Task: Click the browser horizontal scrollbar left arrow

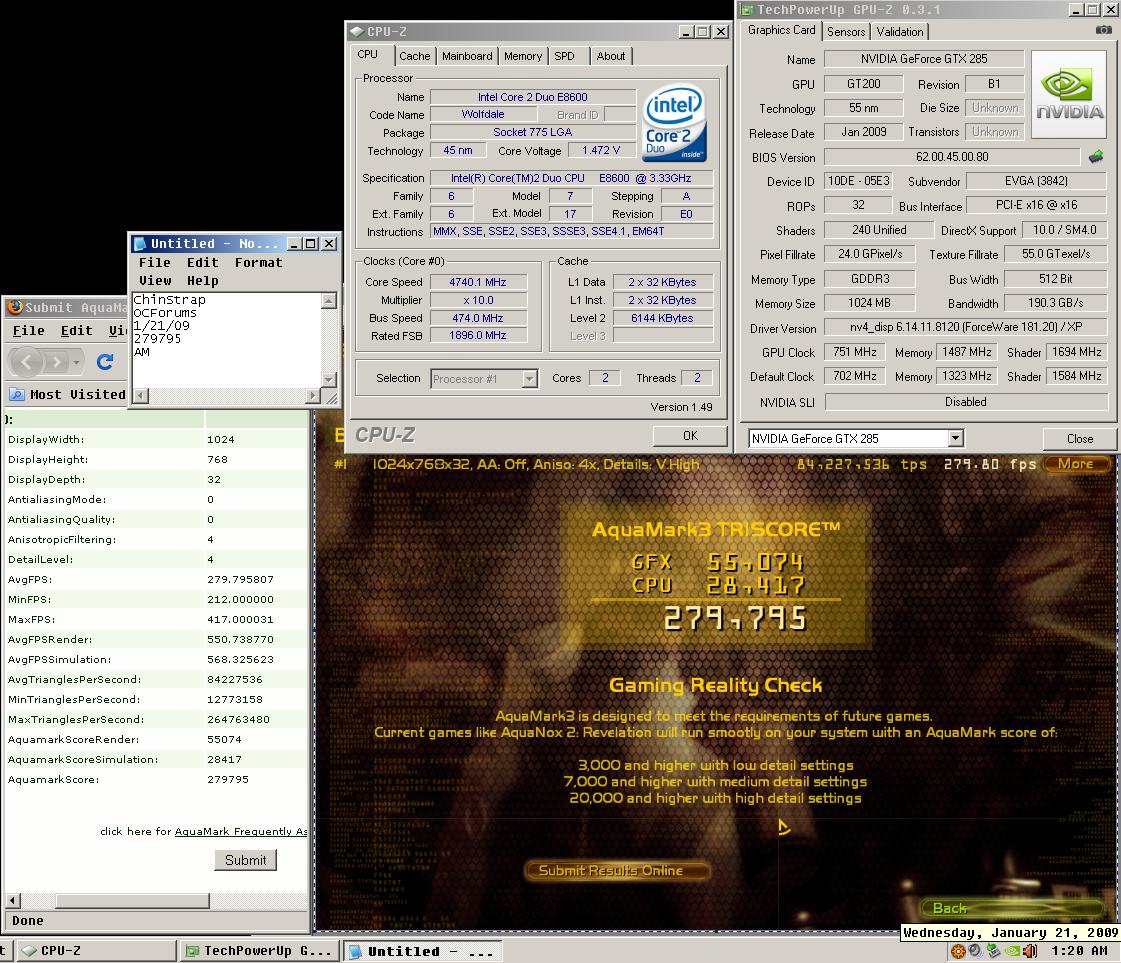Action: [x=14, y=901]
